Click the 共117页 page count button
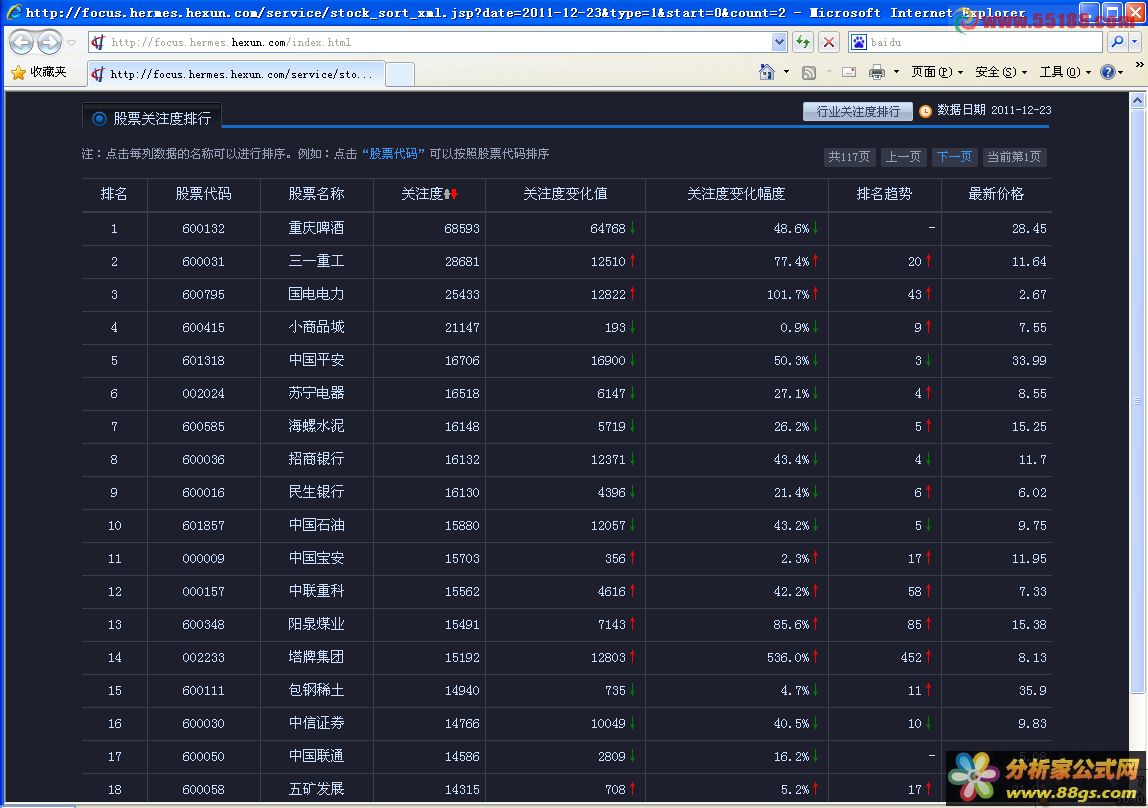The width and height of the screenshot is (1148, 808). tap(849, 157)
